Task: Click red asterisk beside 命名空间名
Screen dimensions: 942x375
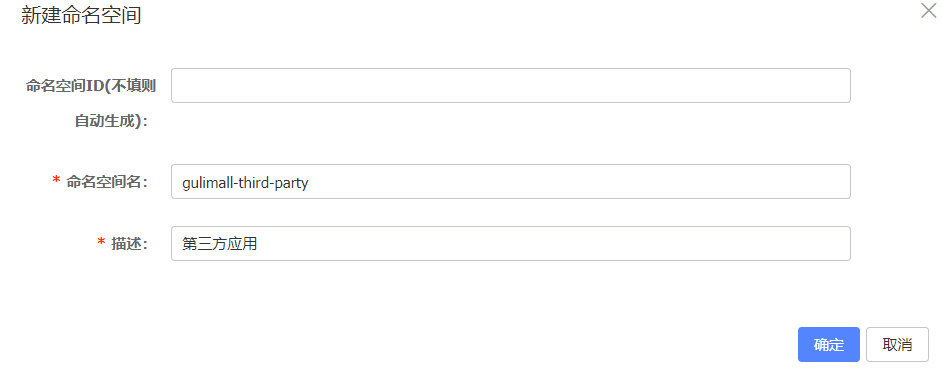Action: pyautogui.click(x=56, y=180)
